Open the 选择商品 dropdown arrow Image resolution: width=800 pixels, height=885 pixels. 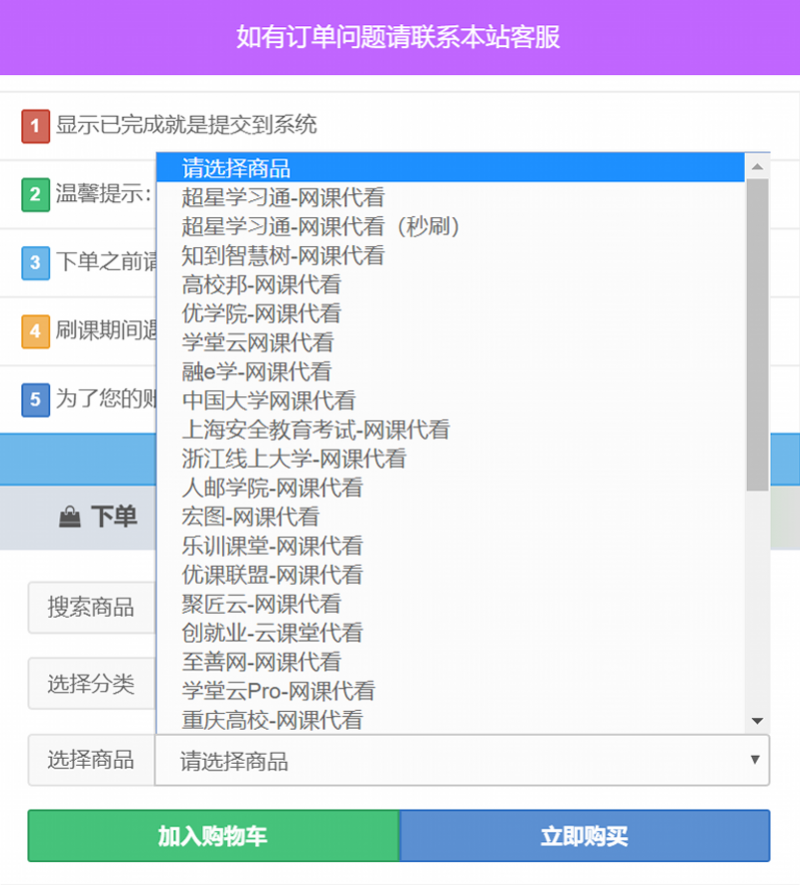pyautogui.click(x=754, y=760)
